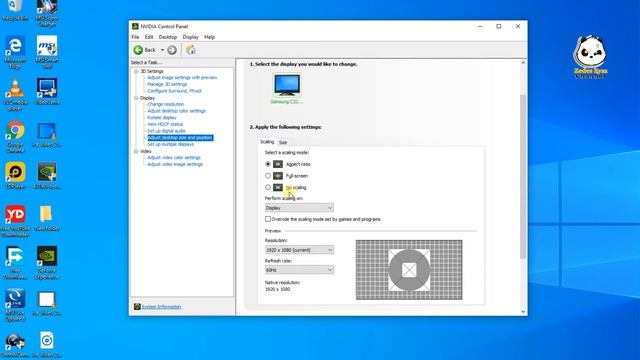640x360 pixels.
Task: Select the Aspect ratio radio button
Action: coord(268,164)
